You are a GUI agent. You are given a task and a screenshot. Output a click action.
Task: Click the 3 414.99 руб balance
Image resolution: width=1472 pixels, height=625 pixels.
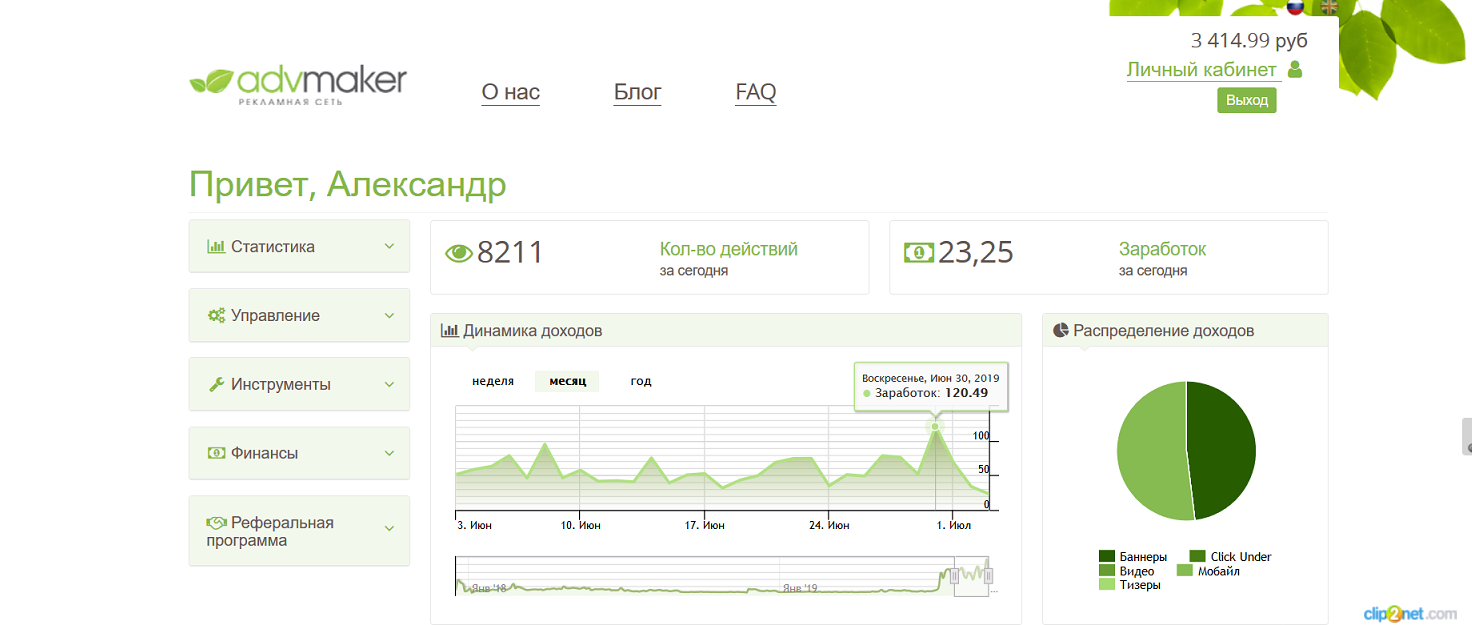[x=1249, y=41]
